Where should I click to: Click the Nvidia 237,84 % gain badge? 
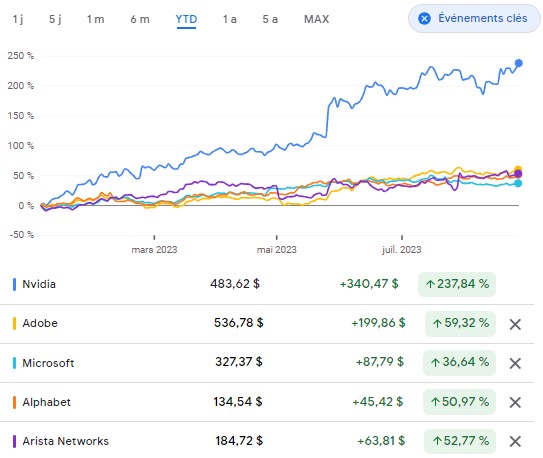click(x=457, y=285)
